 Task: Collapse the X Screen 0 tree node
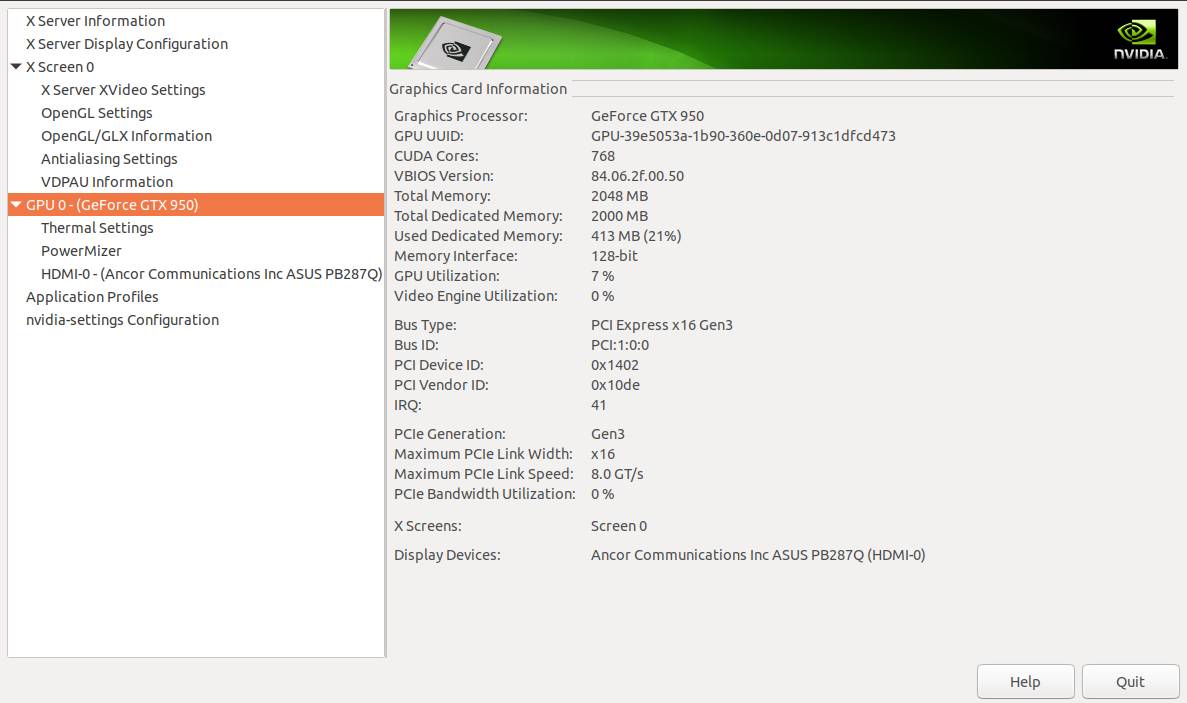coord(16,67)
